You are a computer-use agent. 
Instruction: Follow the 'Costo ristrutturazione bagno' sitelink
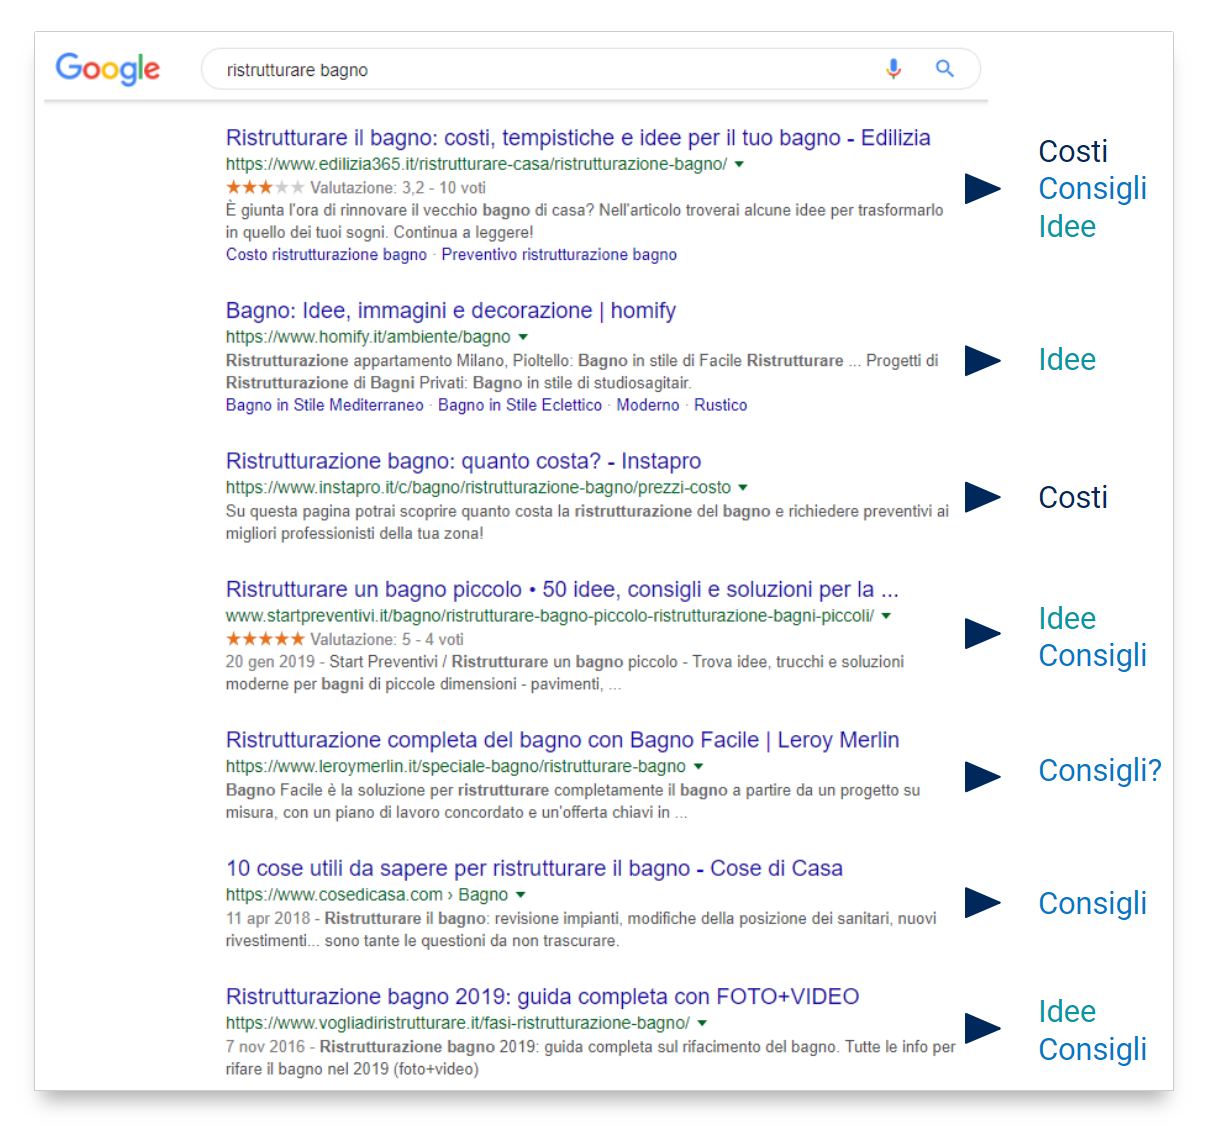(x=326, y=255)
